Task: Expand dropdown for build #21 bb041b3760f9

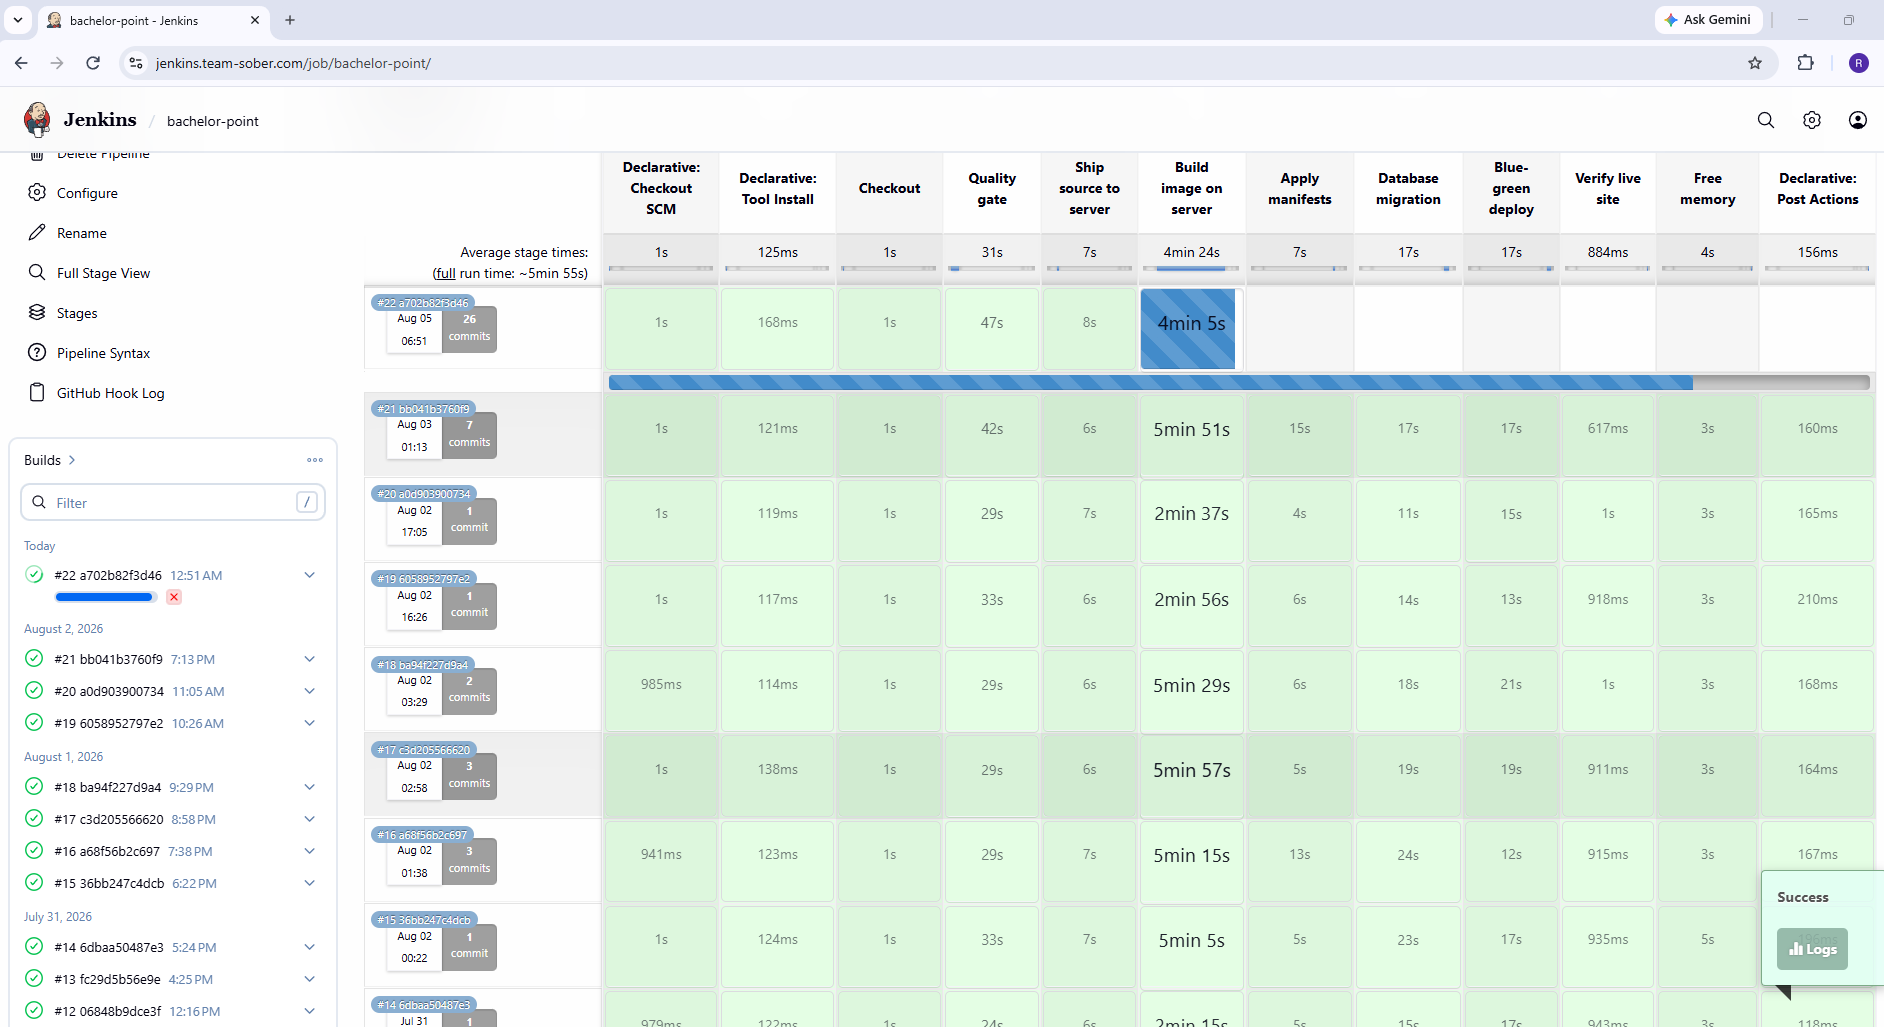Action: [310, 659]
